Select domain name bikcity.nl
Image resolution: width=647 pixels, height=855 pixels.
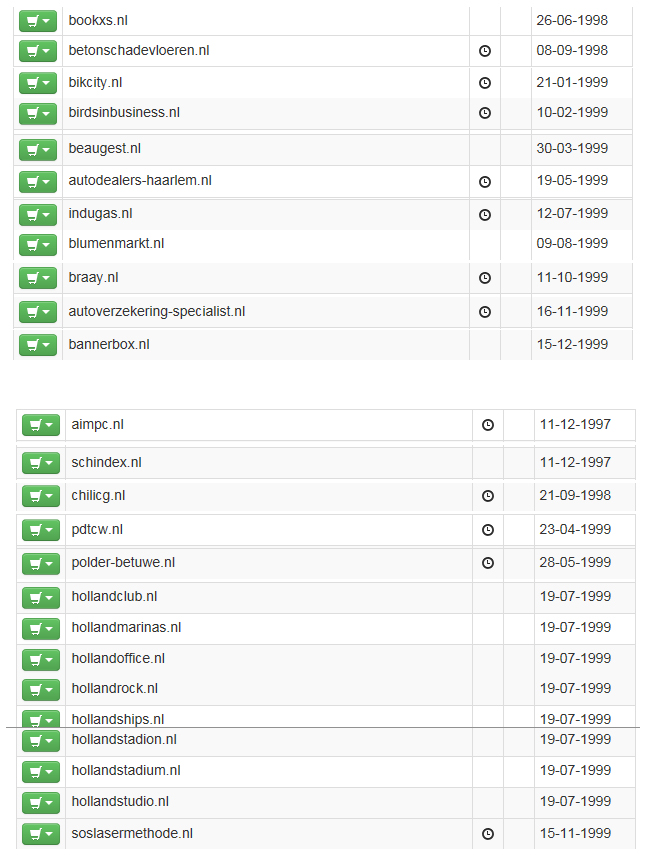pos(95,82)
